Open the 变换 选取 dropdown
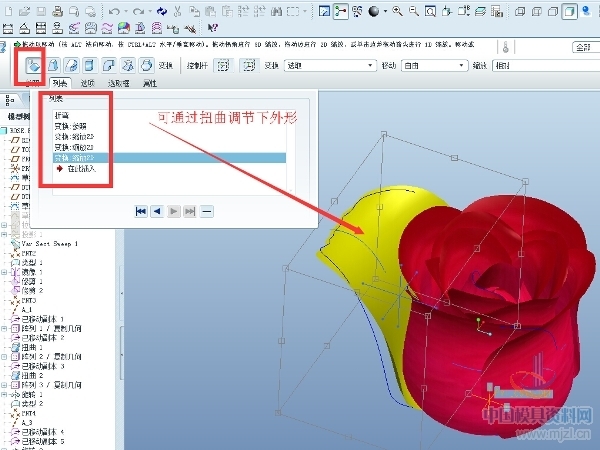Viewport: 600px width, 450px height. (330, 65)
